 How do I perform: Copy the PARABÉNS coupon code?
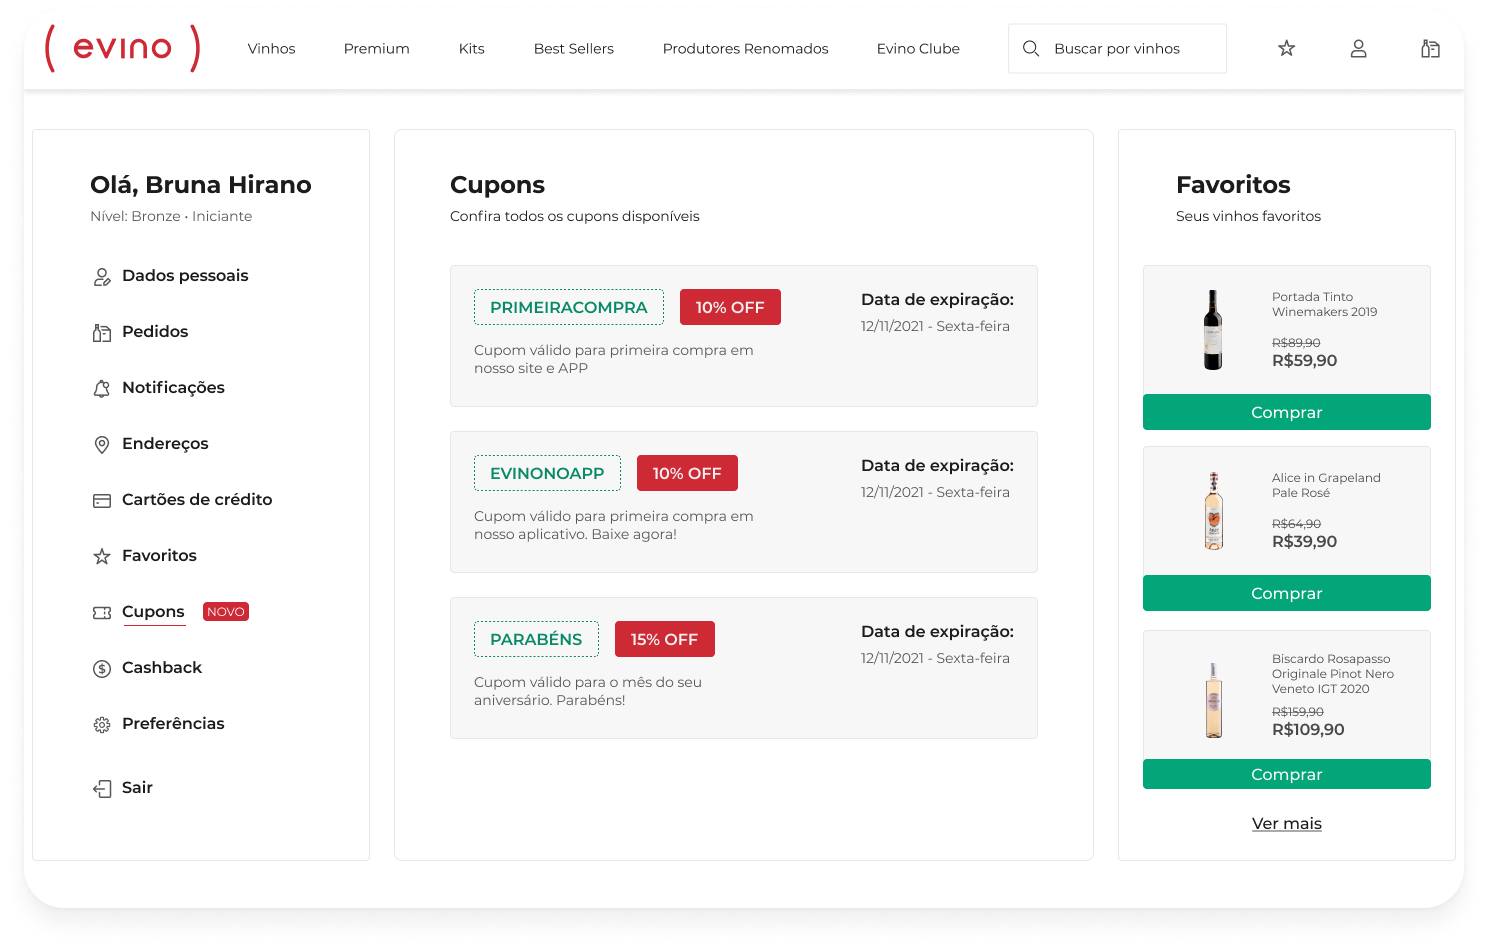536,639
